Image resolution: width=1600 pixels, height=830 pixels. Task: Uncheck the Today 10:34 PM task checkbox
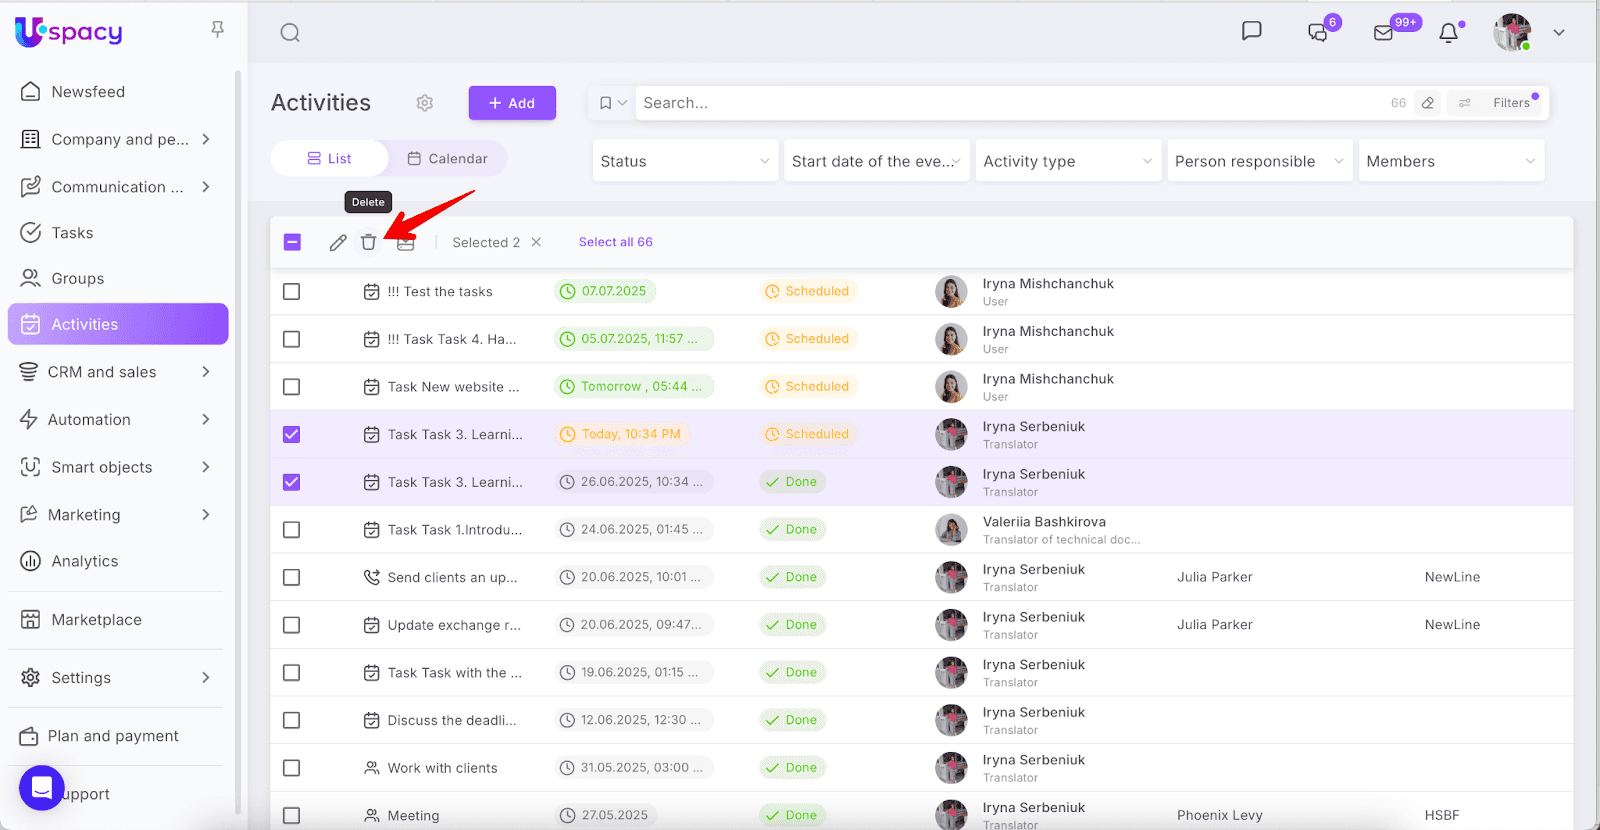[x=291, y=434]
